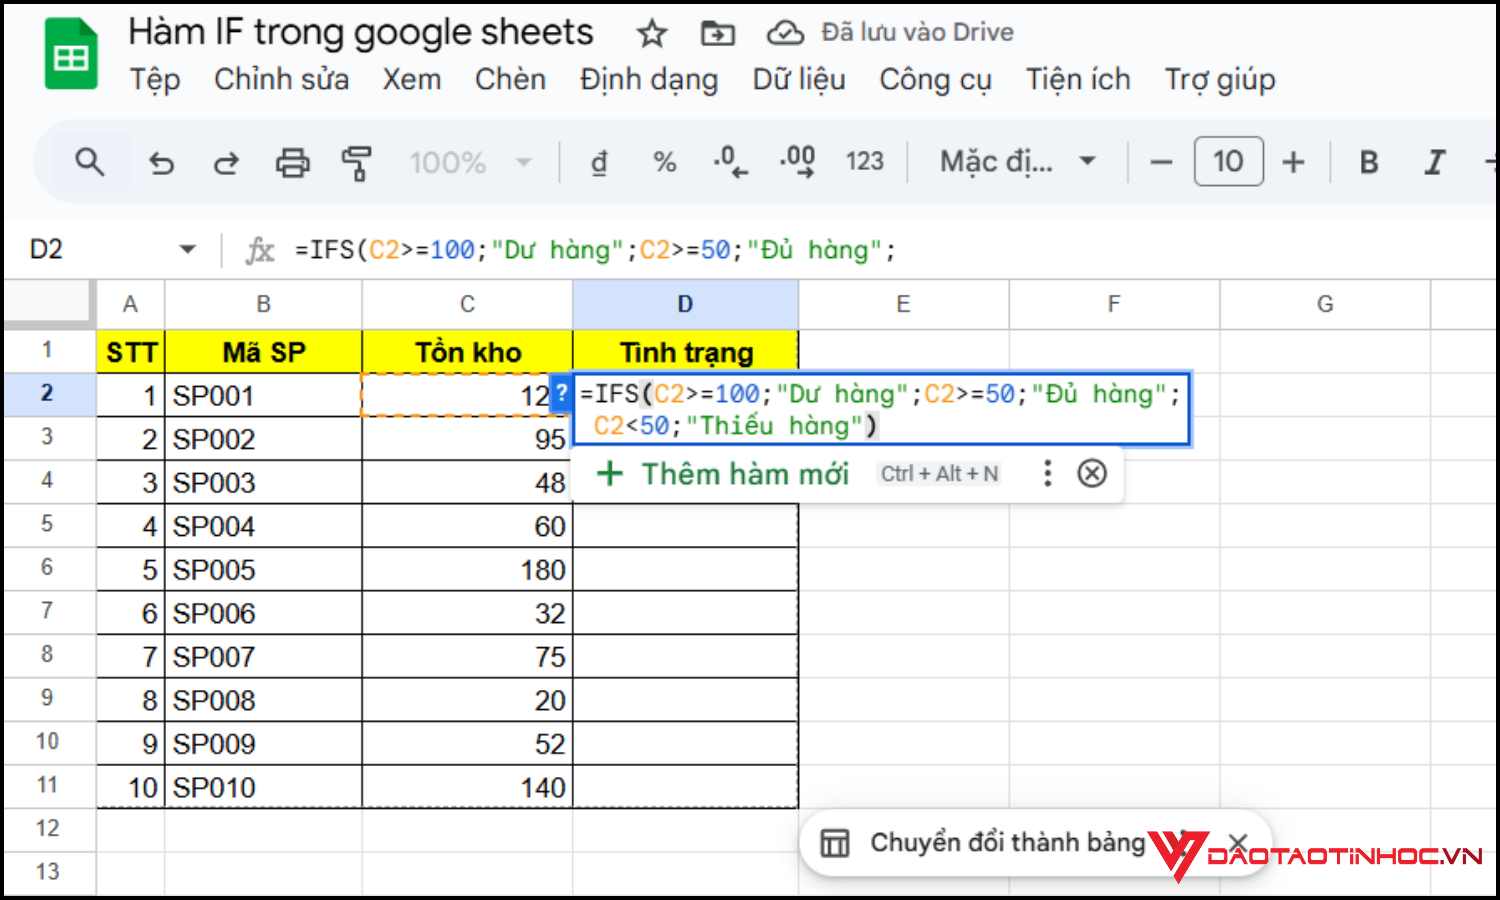Increase font size with plus button

[1293, 162]
